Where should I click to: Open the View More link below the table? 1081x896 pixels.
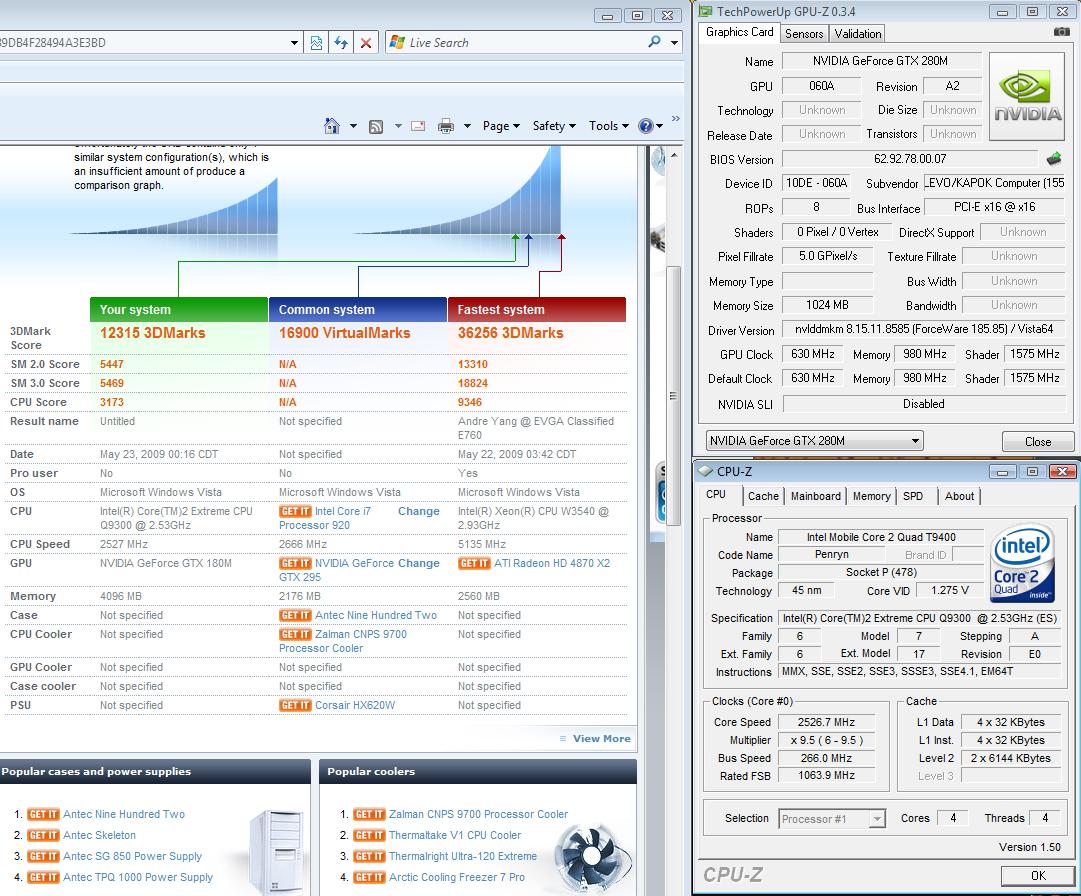tap(601, 739)
